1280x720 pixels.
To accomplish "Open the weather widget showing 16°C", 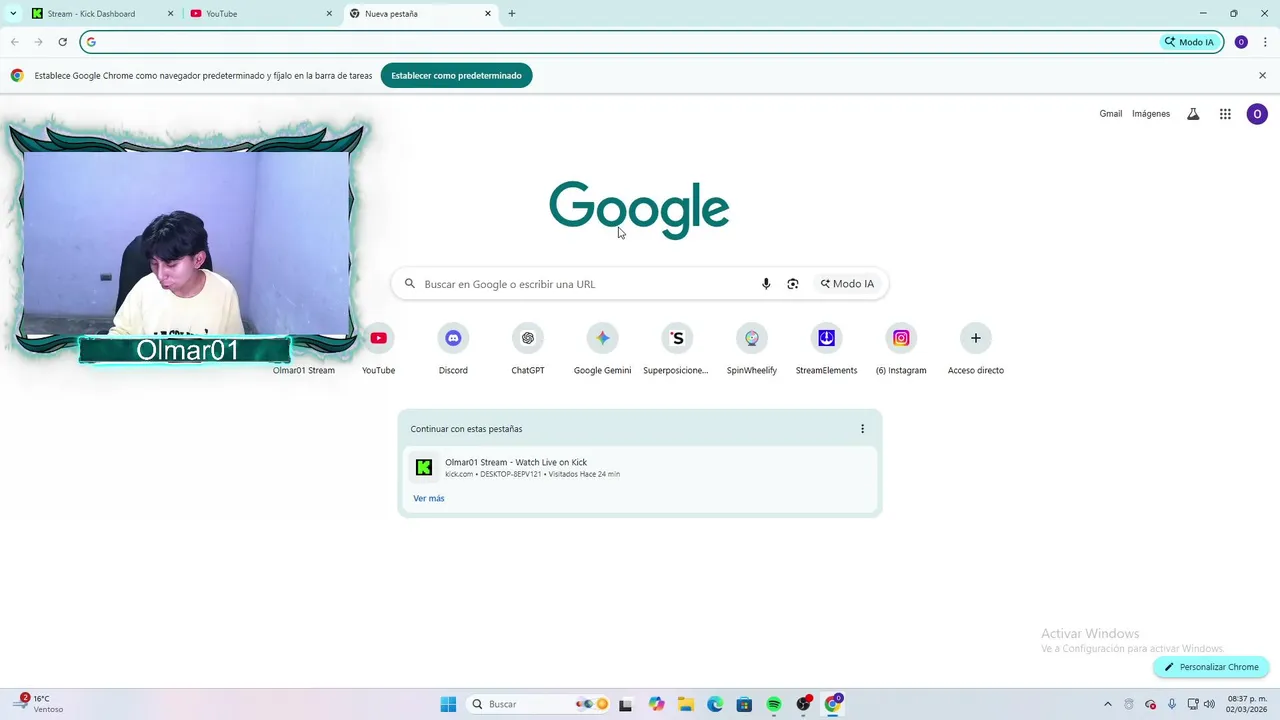I will (x=40, y=704).
